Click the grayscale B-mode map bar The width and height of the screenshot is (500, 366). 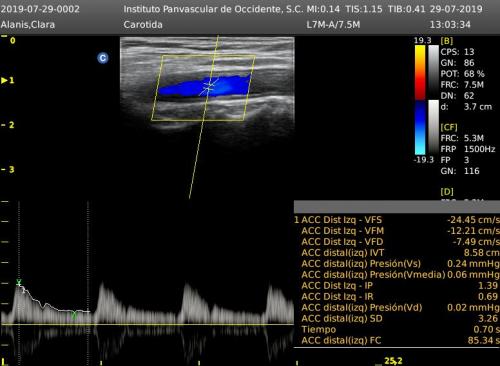433,72
